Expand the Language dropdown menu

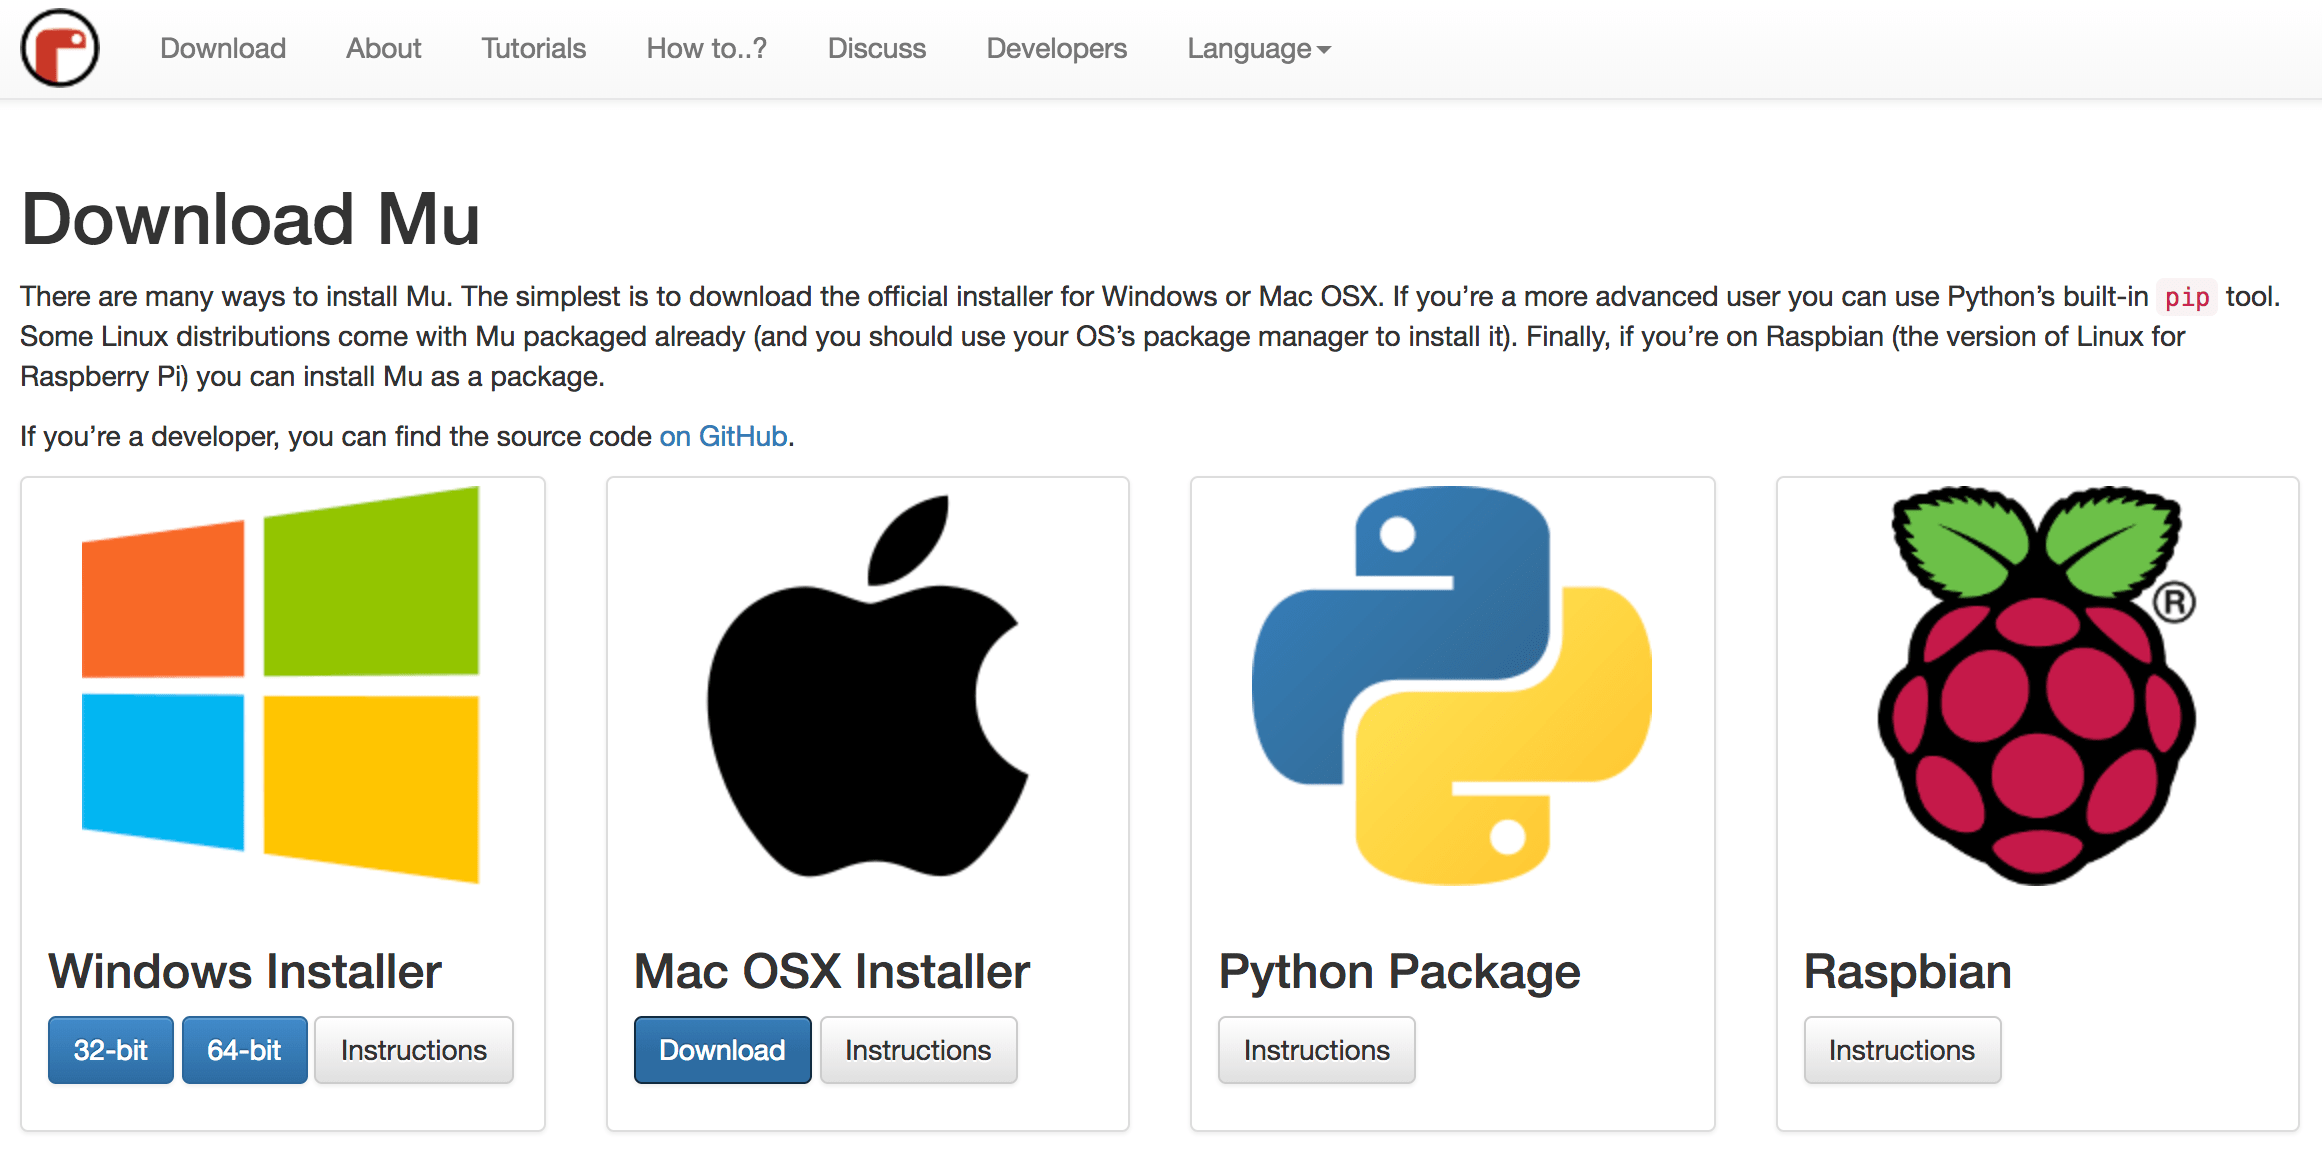(x=1258, y=48)
